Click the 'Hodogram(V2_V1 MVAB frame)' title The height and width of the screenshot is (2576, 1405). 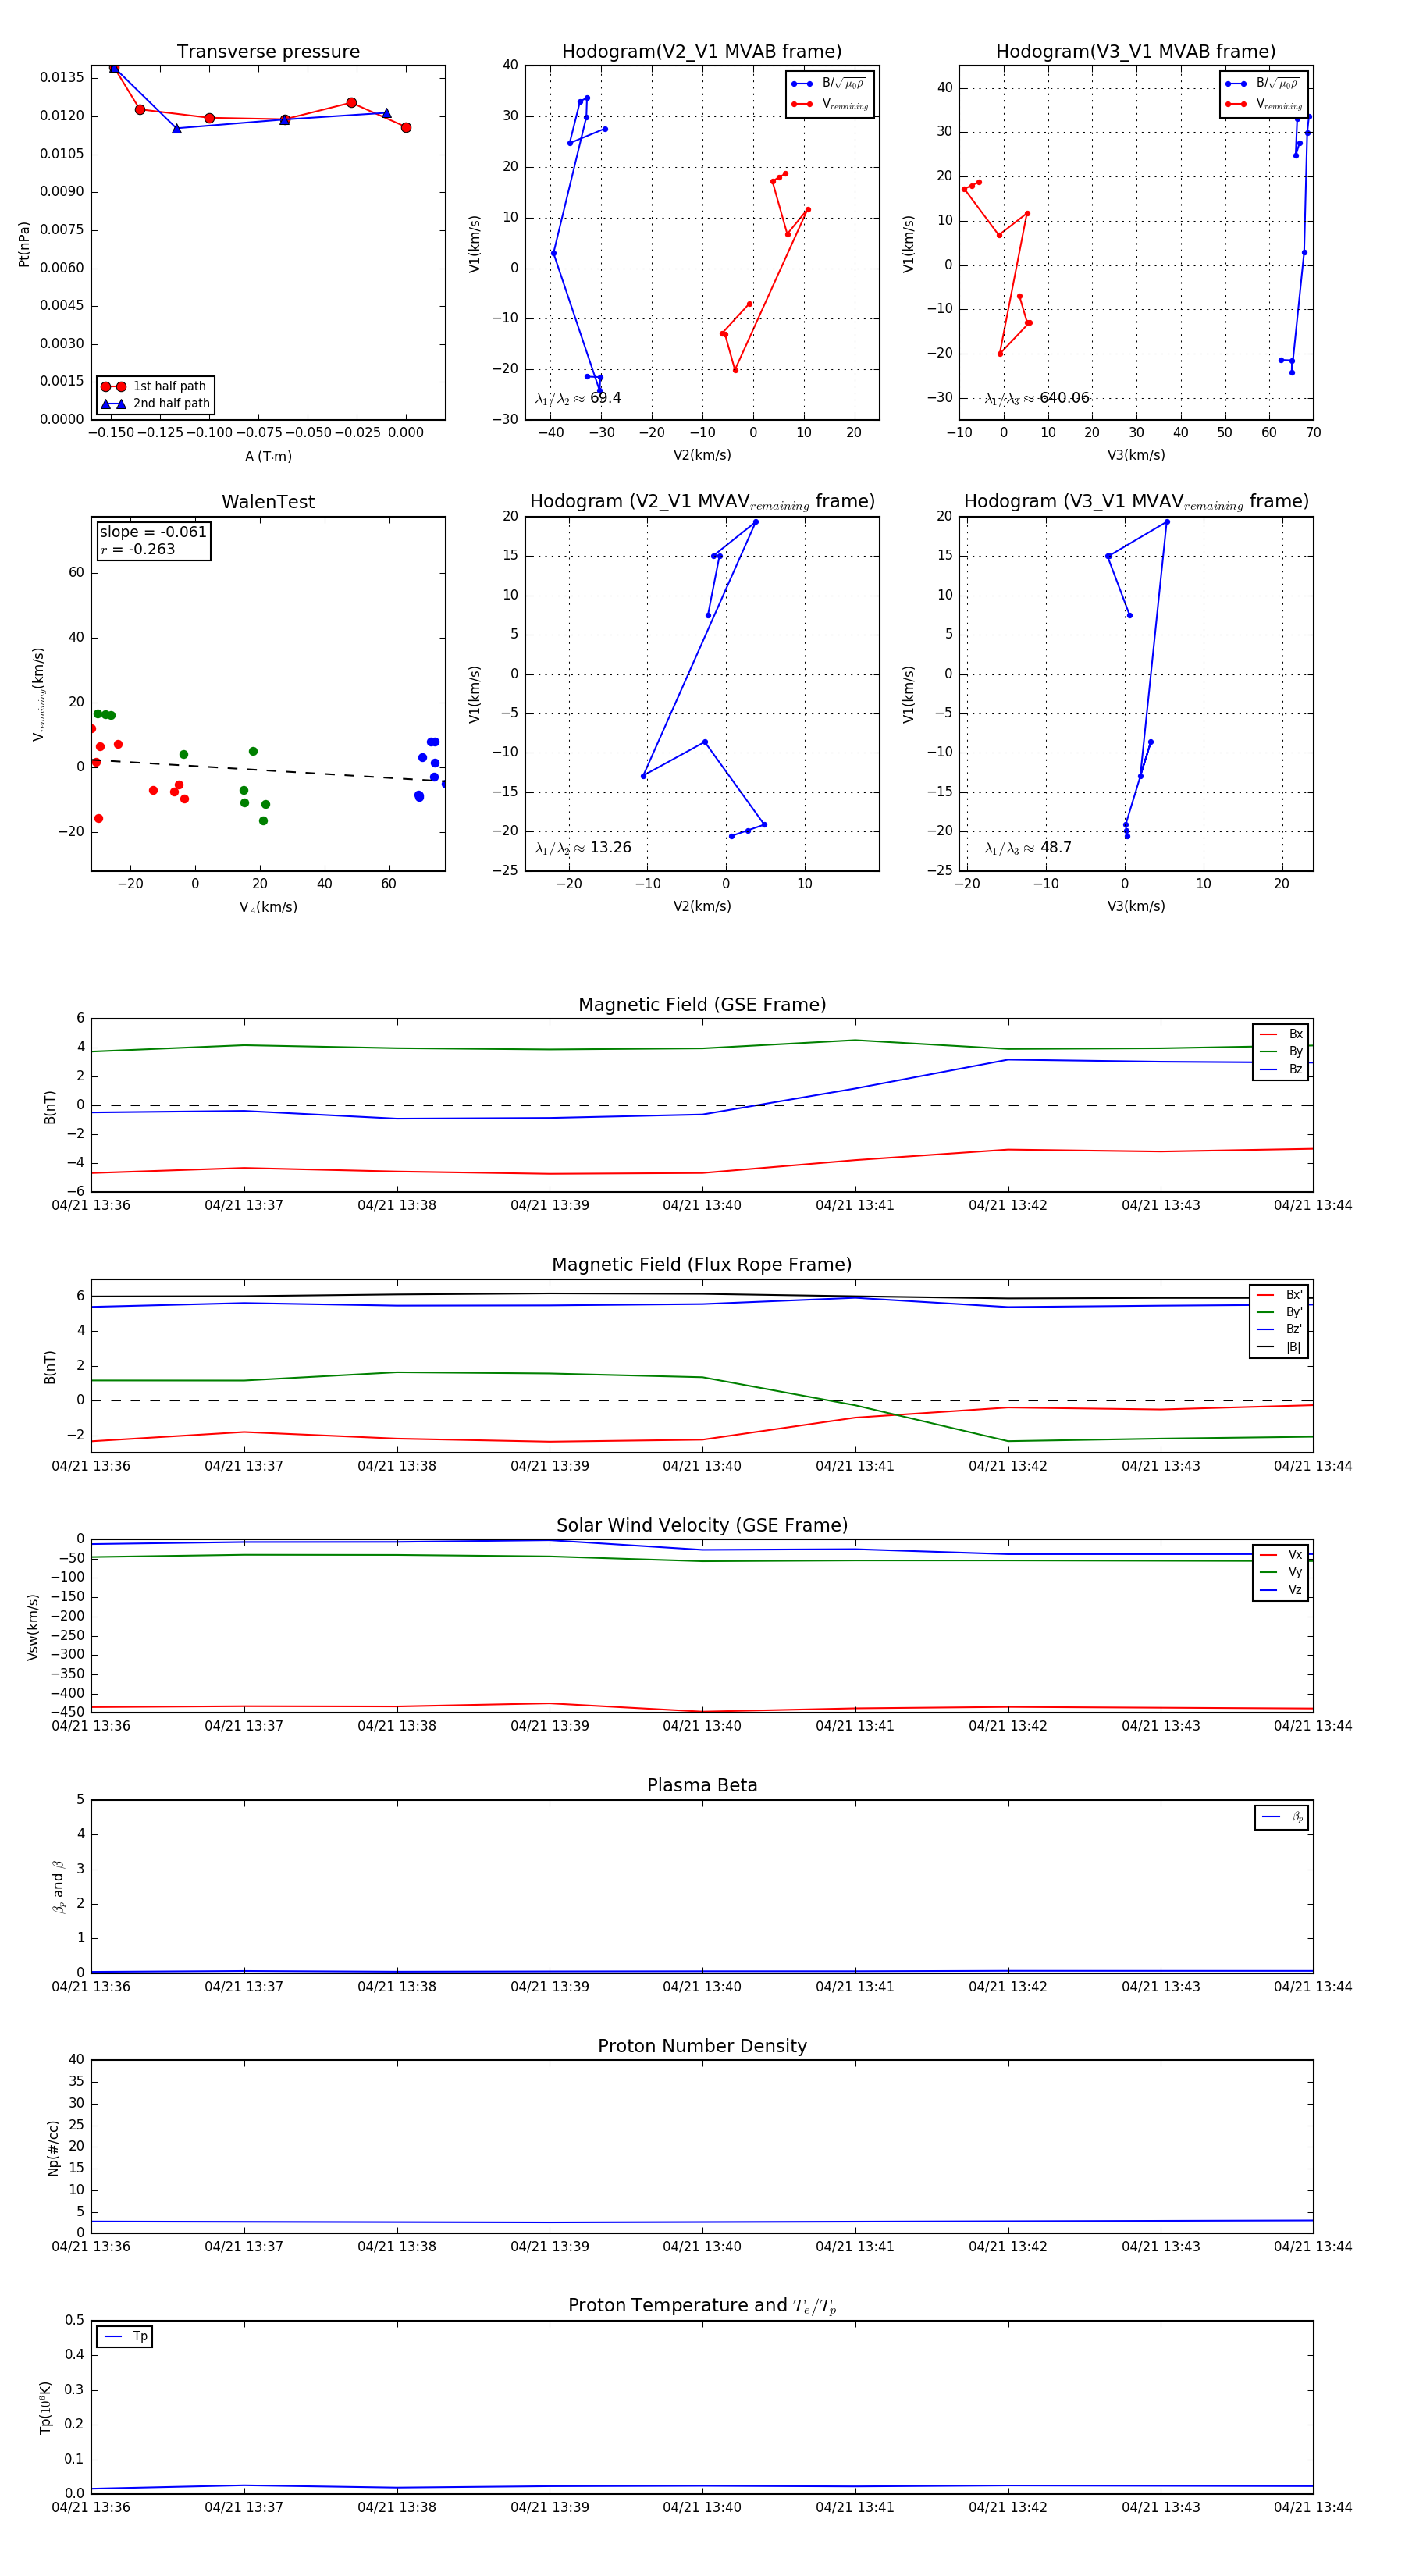pos(702,52)
